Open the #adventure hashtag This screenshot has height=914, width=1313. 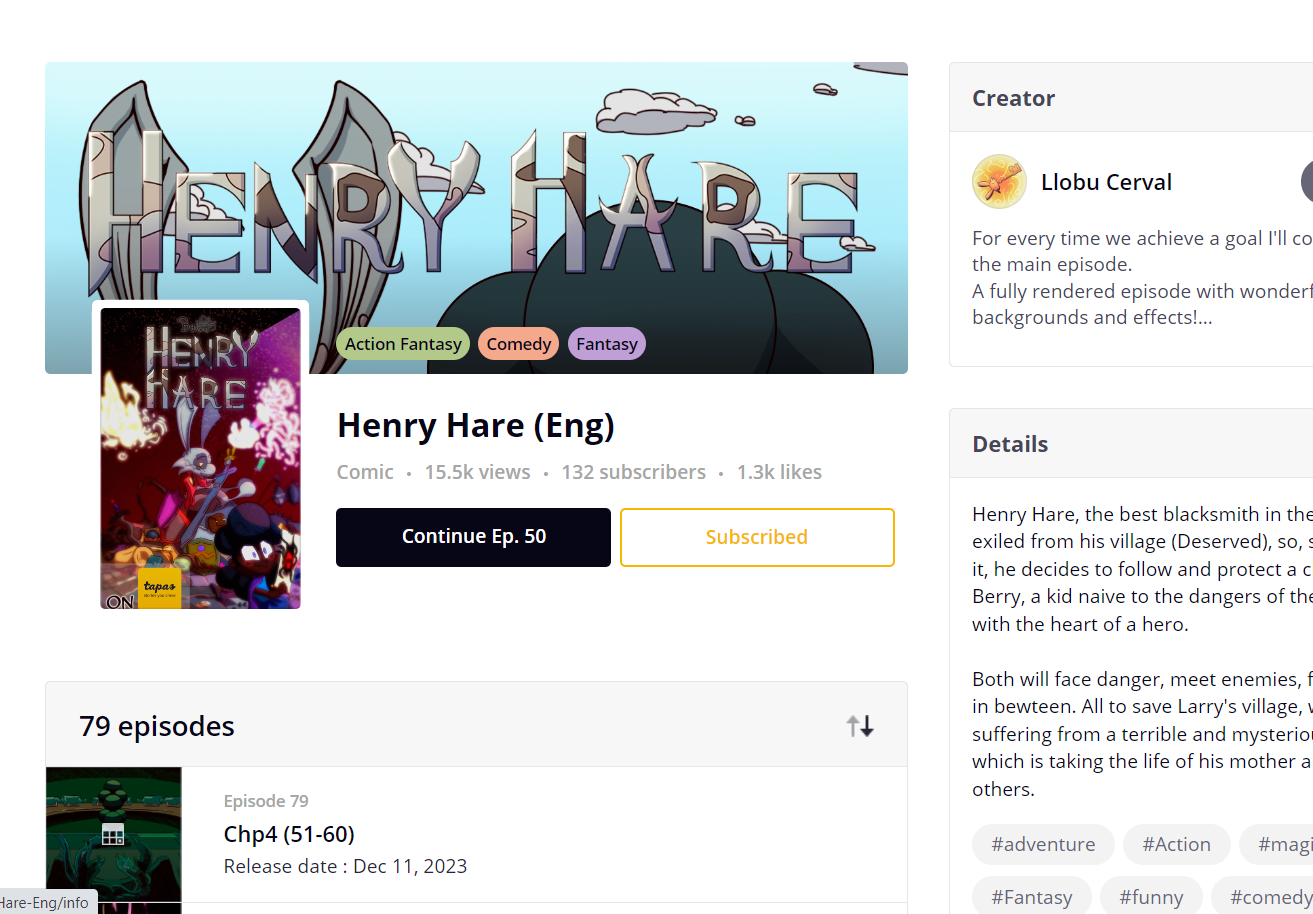click(1043, 844)
